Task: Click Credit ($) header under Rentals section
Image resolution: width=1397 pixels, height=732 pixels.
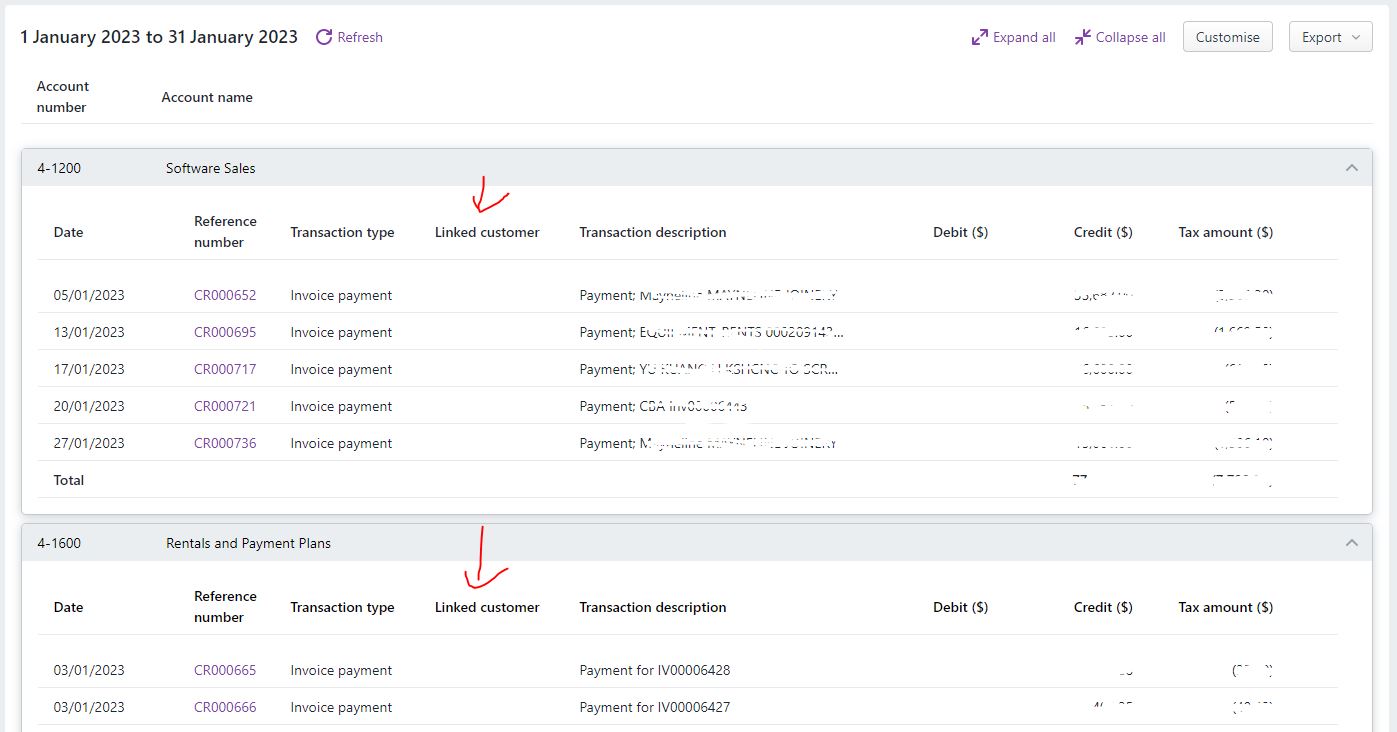Action: [1103, 607]
